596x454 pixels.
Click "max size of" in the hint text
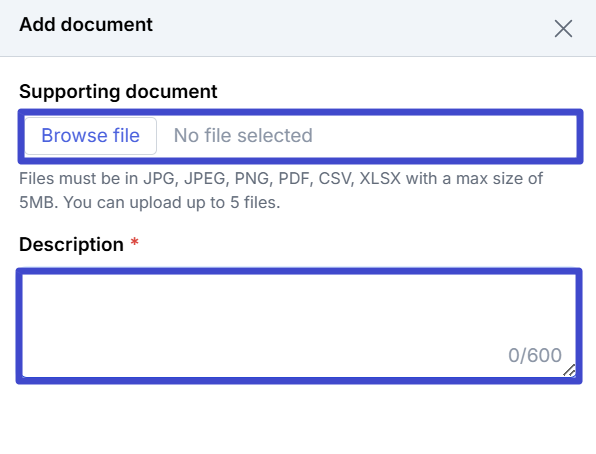pyautogui.click(x=499, y=178)
